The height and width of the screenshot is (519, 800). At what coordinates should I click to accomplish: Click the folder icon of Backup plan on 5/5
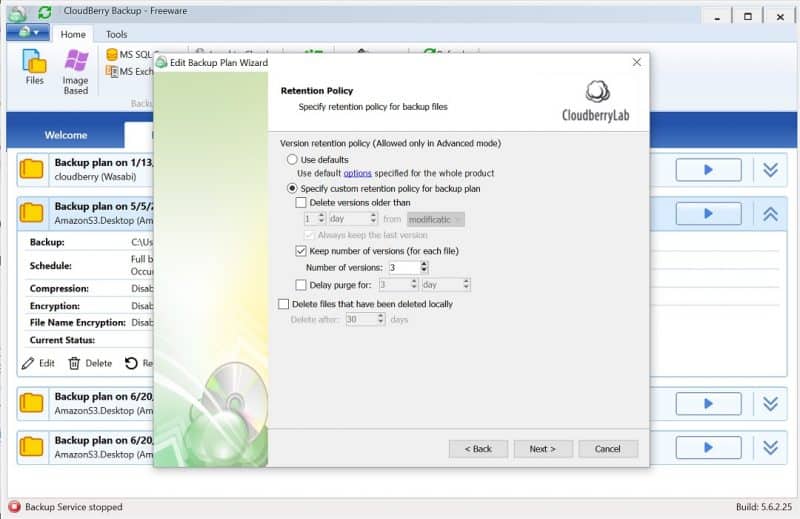coord(31,213)
